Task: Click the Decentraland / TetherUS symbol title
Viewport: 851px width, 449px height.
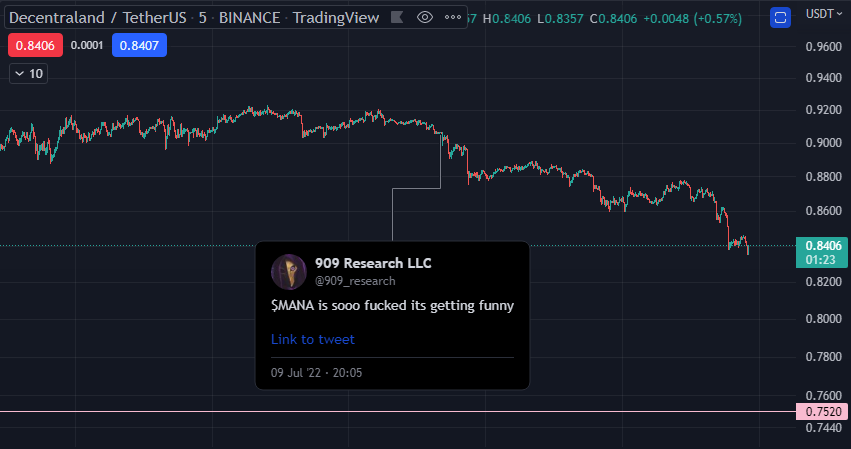Action: coord(98,18)
